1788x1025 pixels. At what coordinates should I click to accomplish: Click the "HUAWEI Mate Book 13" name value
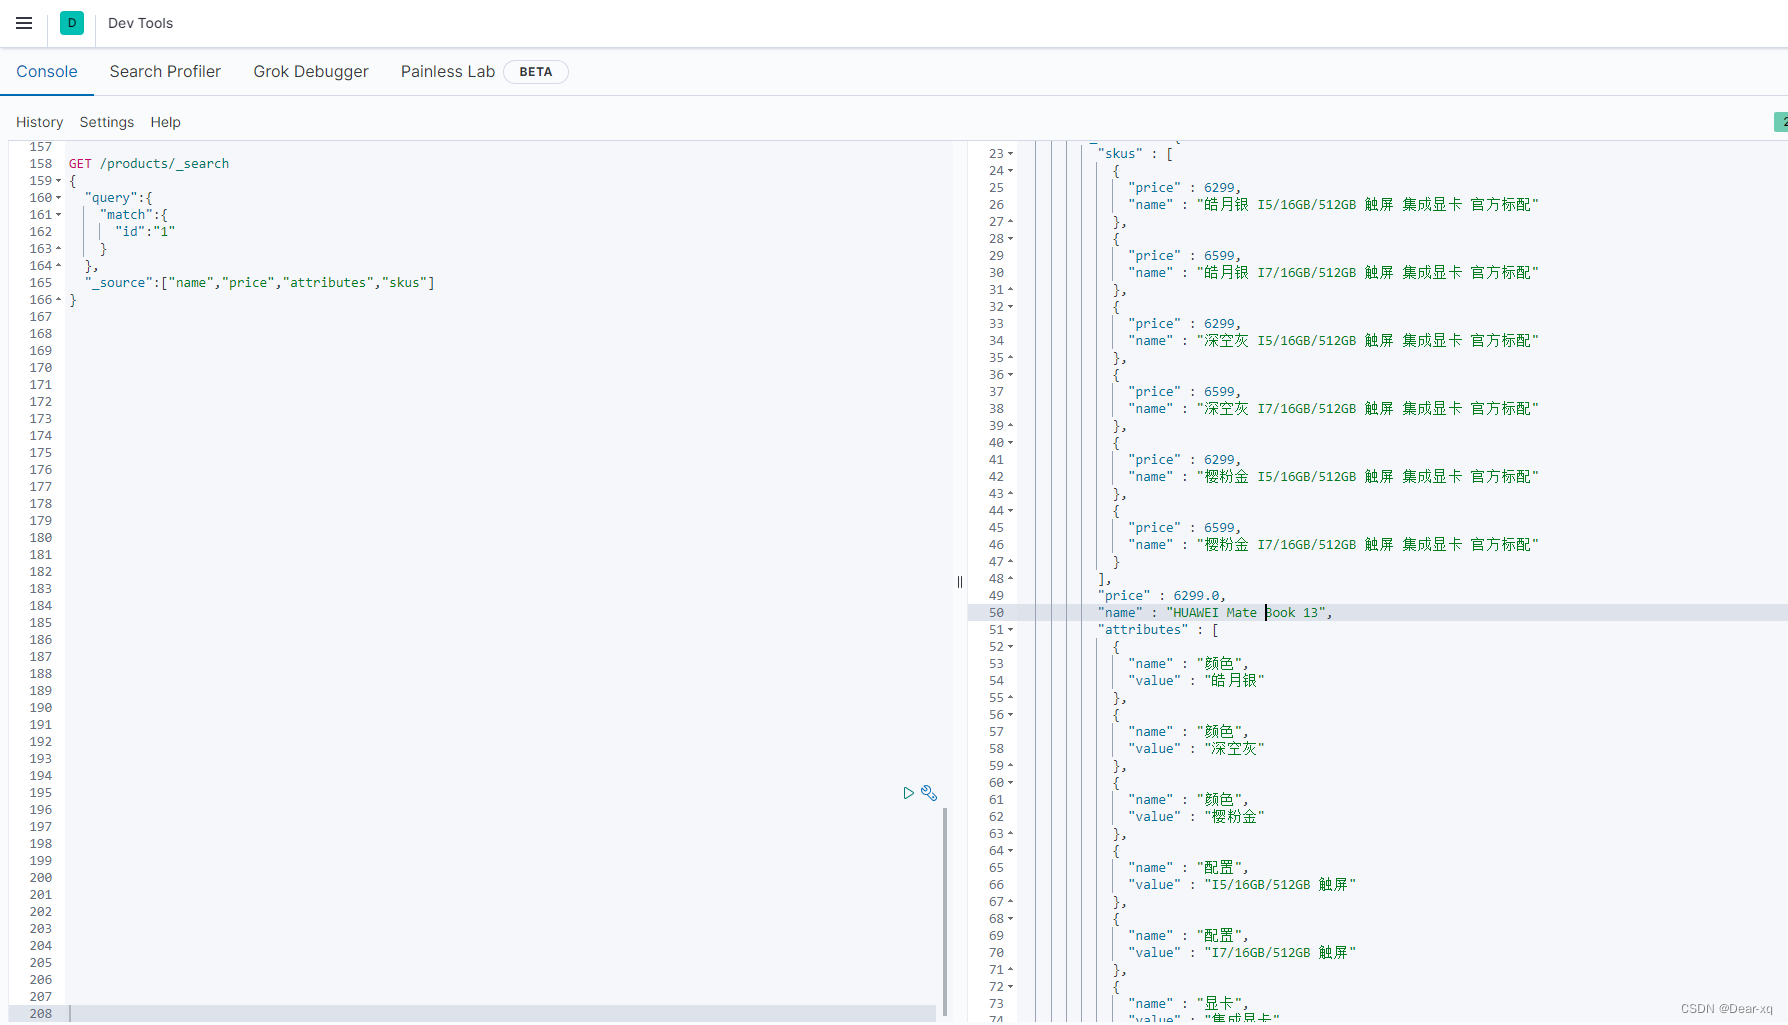pos(1248,613)
